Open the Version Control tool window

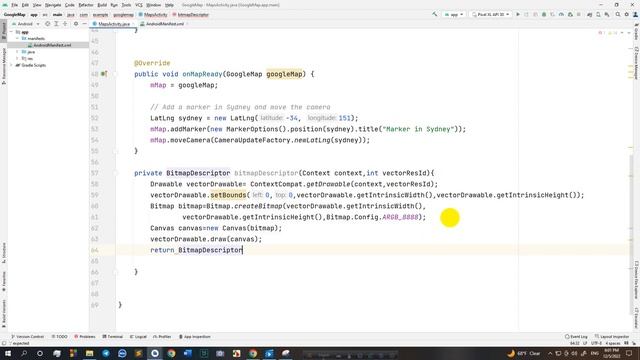(27, 337)
